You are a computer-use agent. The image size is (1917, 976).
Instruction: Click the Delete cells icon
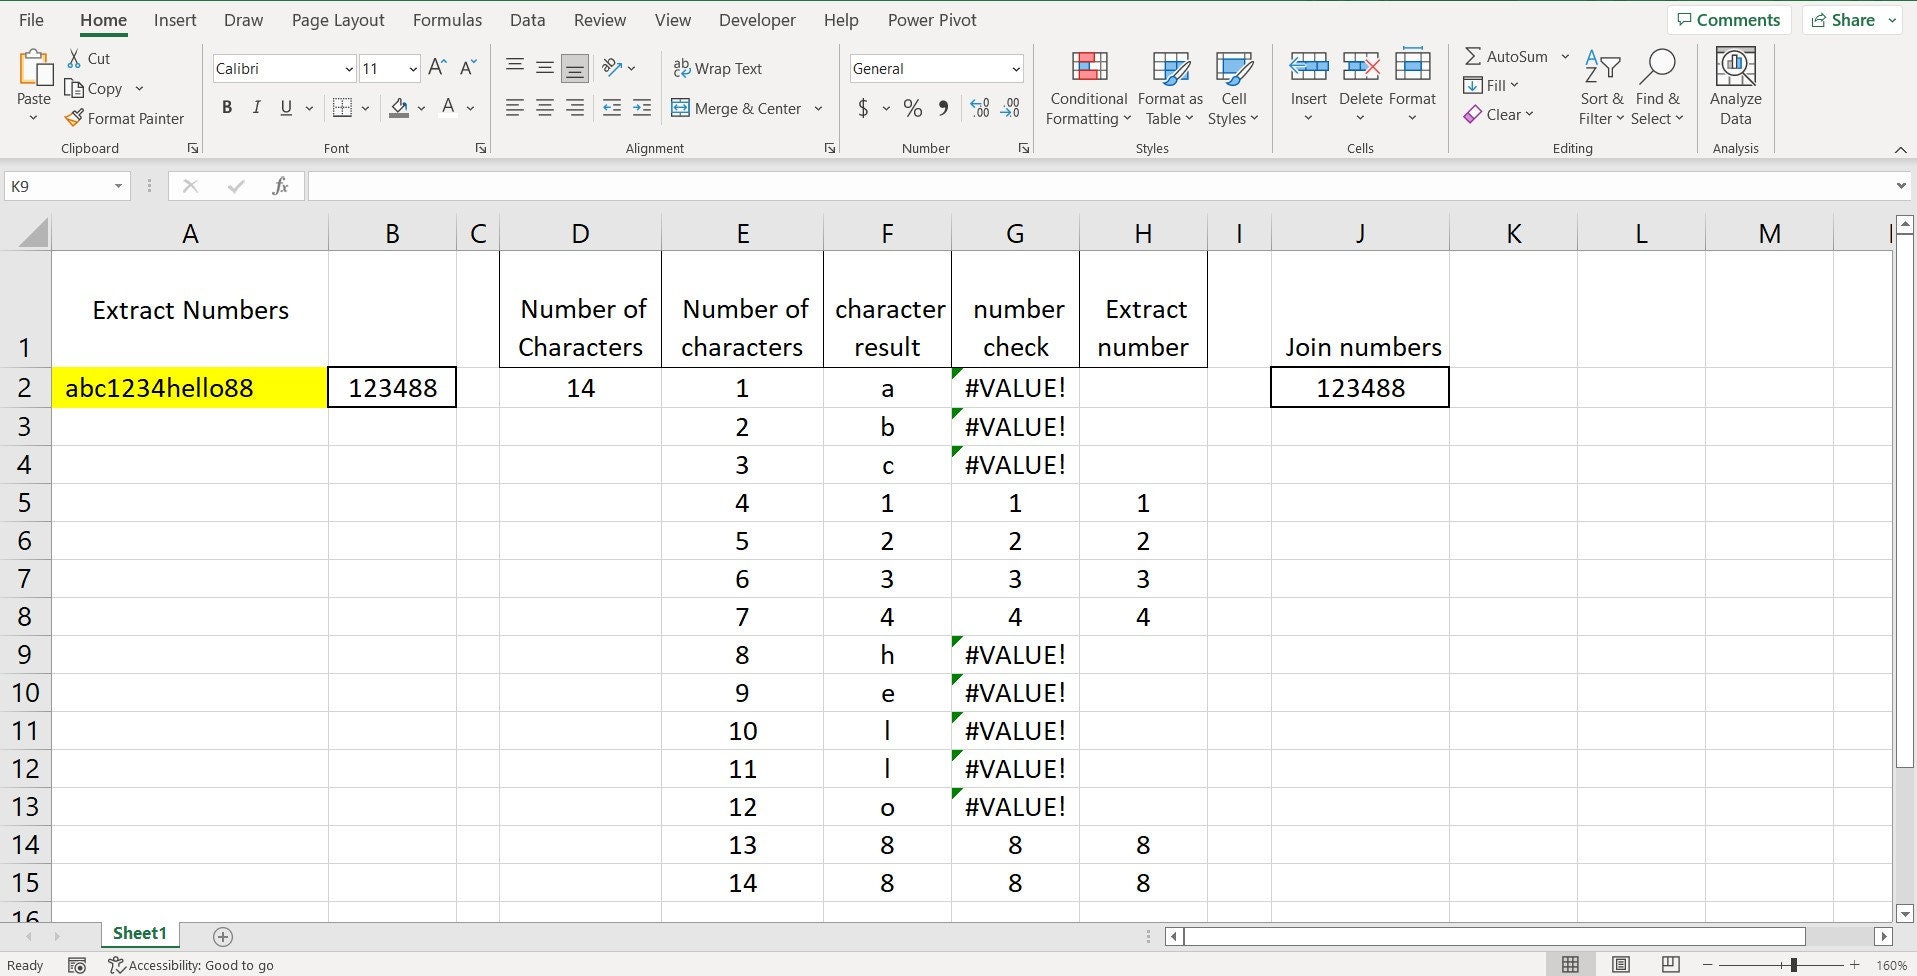point(1361,68)
